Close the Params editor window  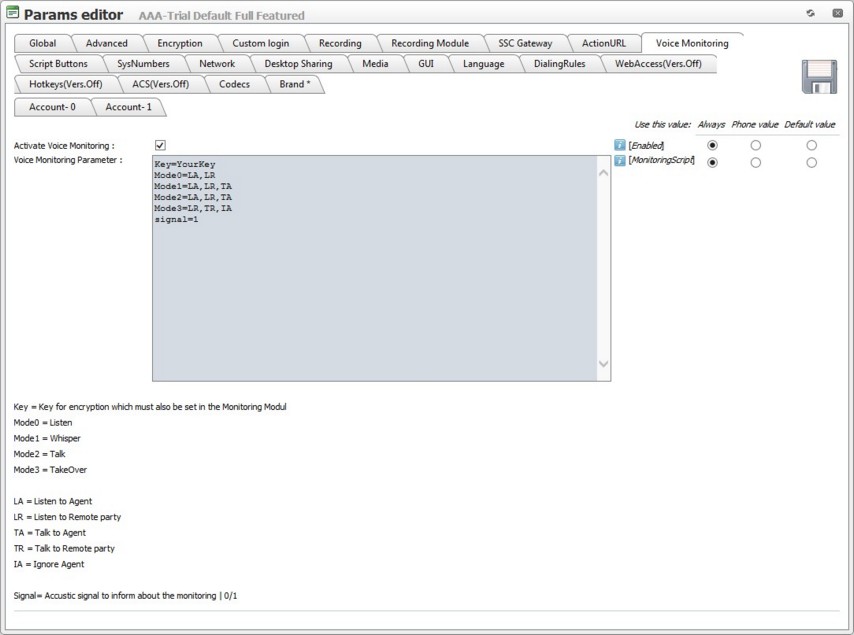tap(837, 14)
